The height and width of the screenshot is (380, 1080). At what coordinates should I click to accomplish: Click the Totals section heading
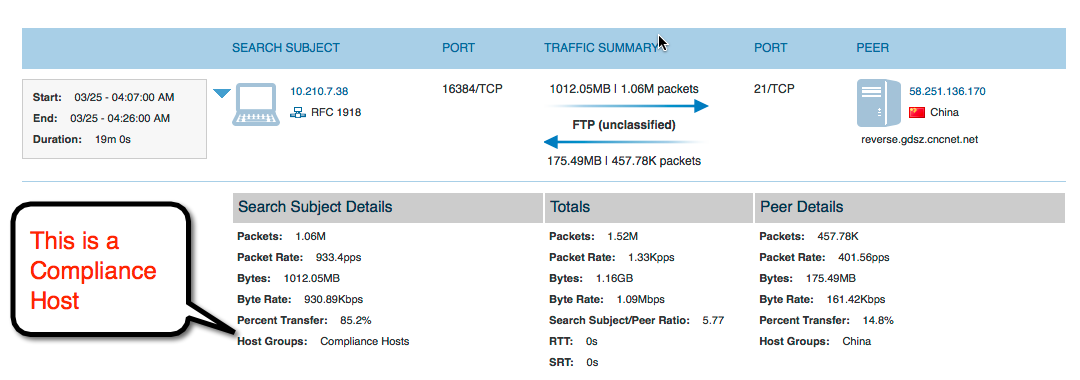tap(570, 207)
